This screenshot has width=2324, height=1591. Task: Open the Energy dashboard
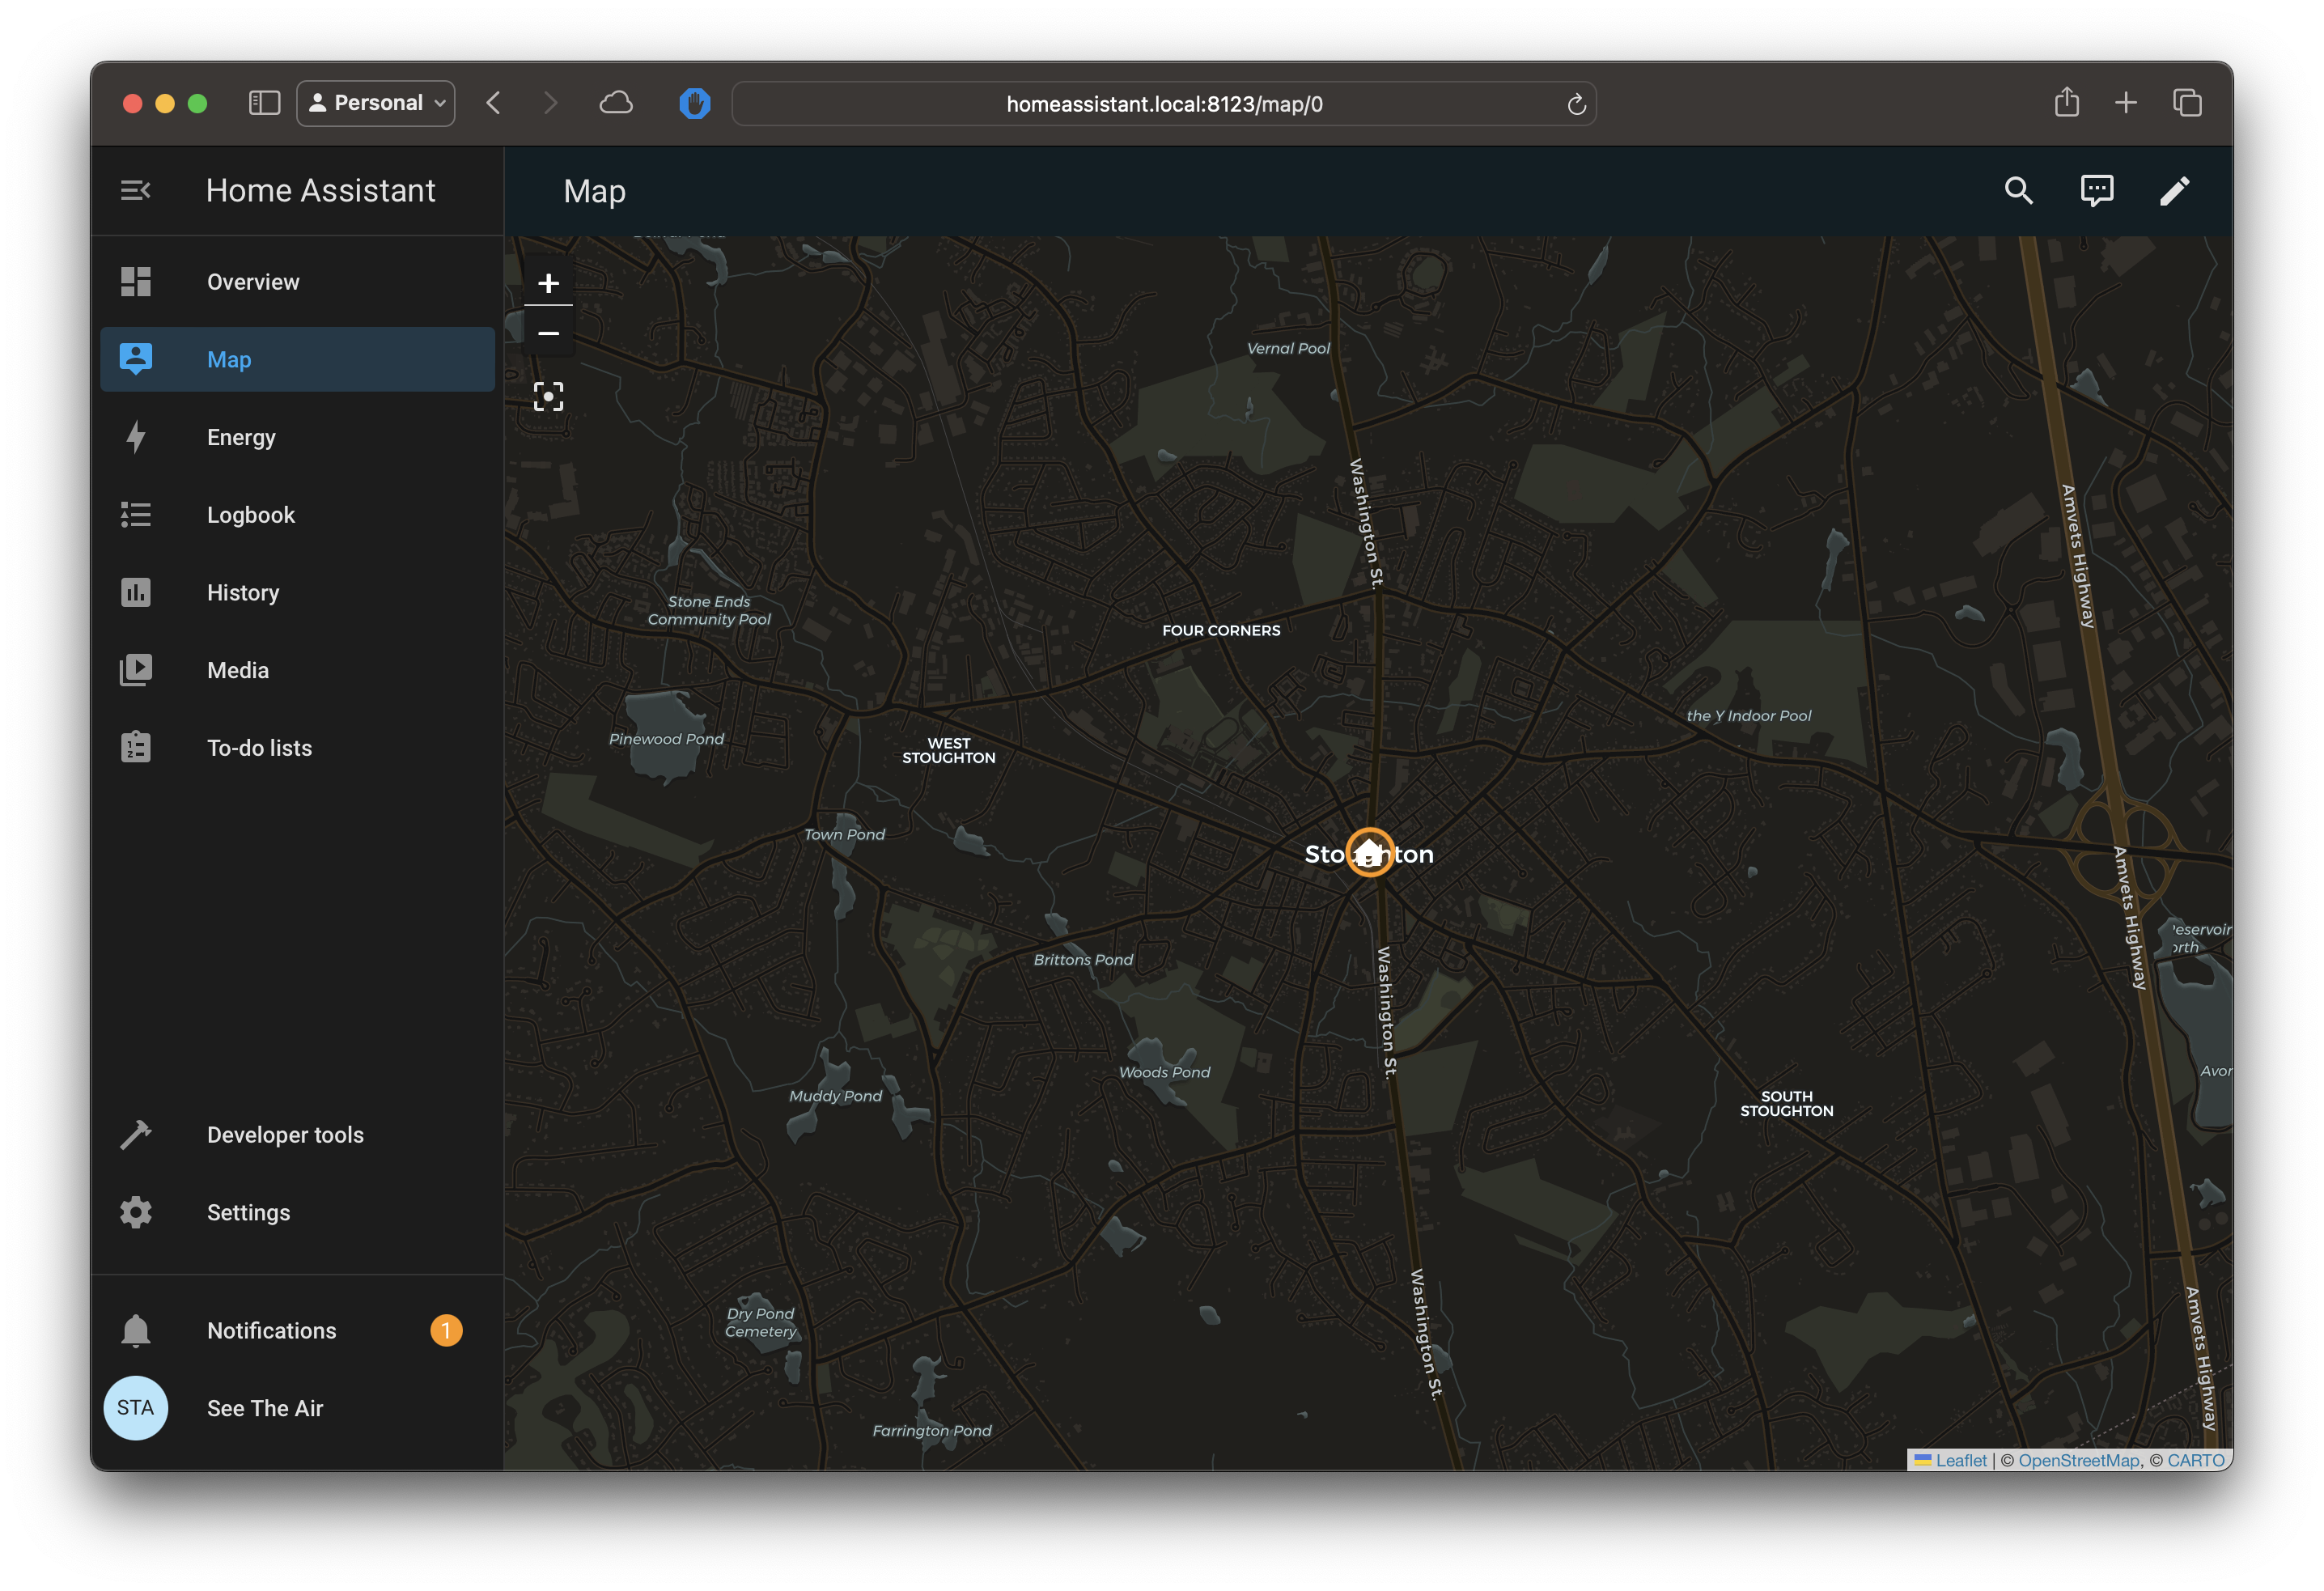point(241,437)
